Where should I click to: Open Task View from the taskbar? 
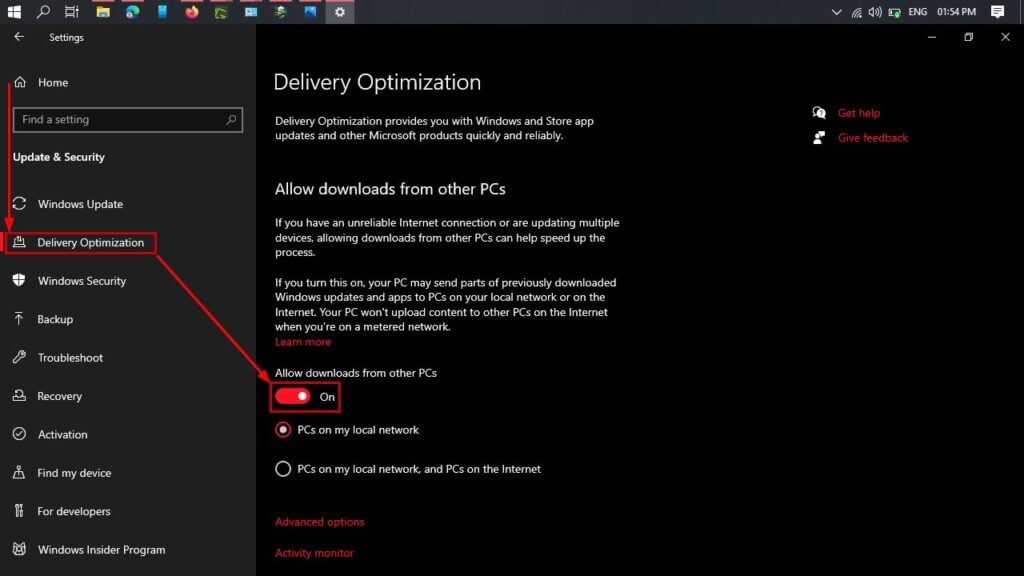pyautogui.click(x=72, y=12)
